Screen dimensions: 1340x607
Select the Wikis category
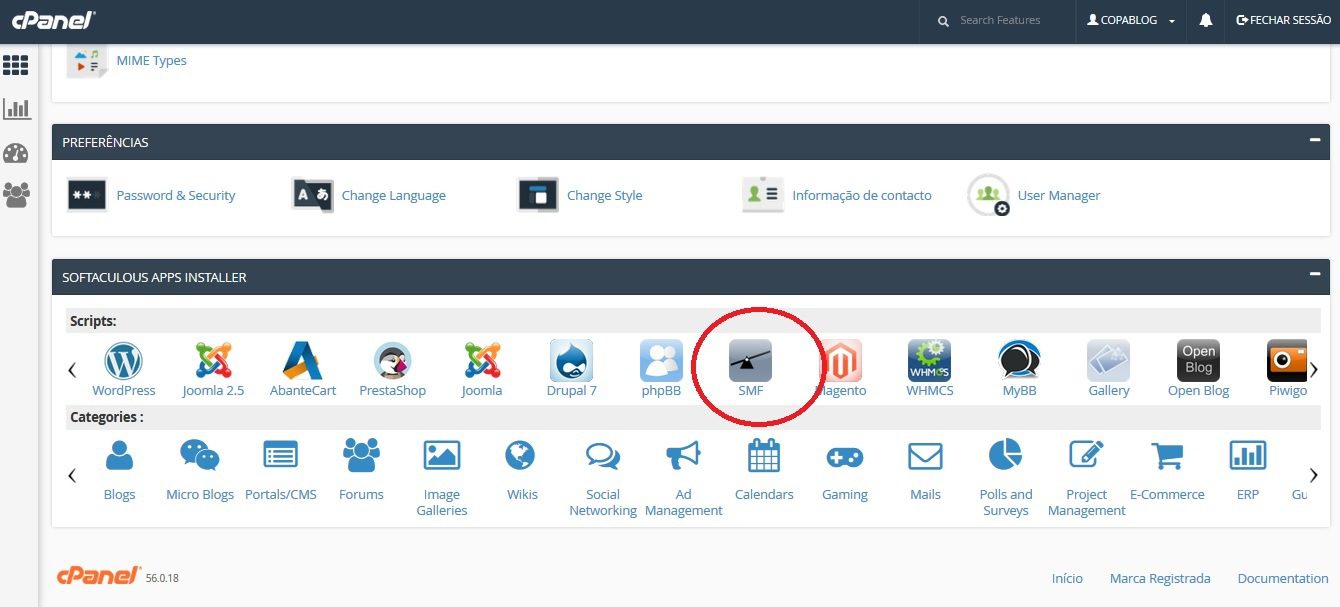[522, 470]
